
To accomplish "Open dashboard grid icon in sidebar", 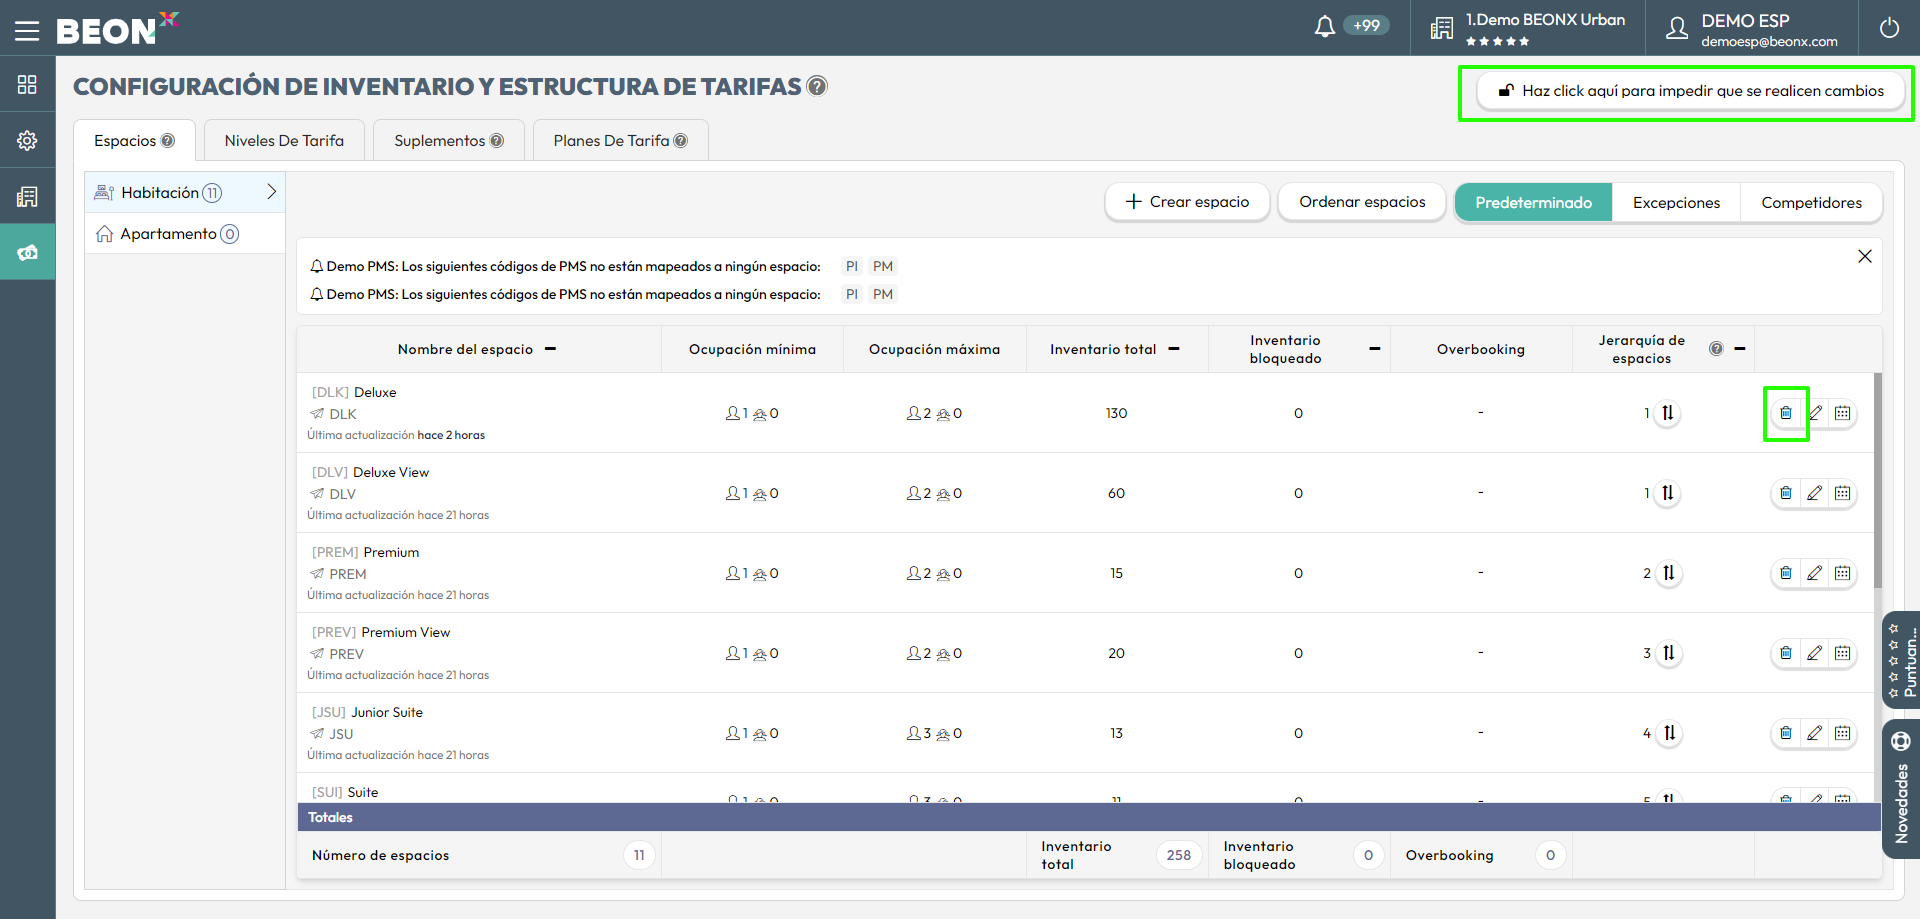I will point(27,84).
